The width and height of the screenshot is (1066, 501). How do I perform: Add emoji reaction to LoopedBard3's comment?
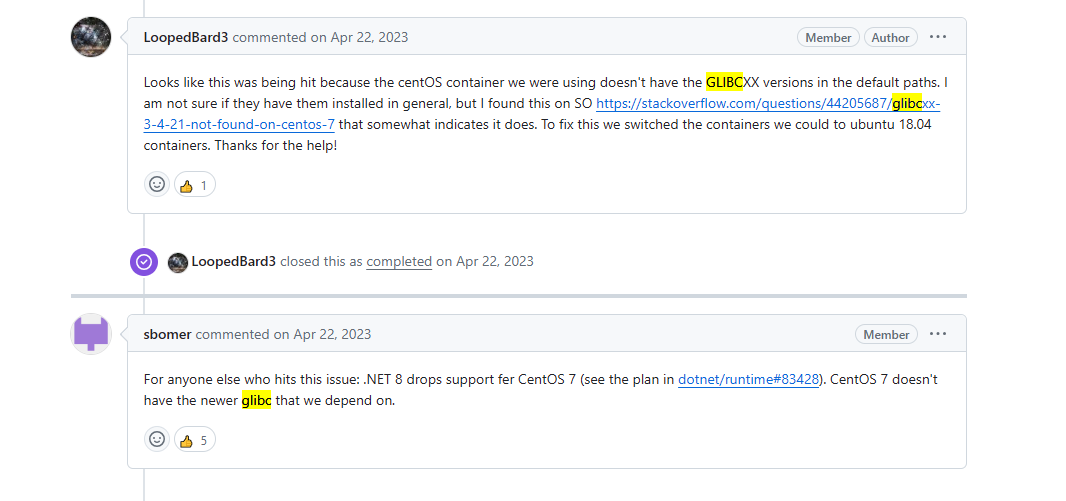coord(157,184)
